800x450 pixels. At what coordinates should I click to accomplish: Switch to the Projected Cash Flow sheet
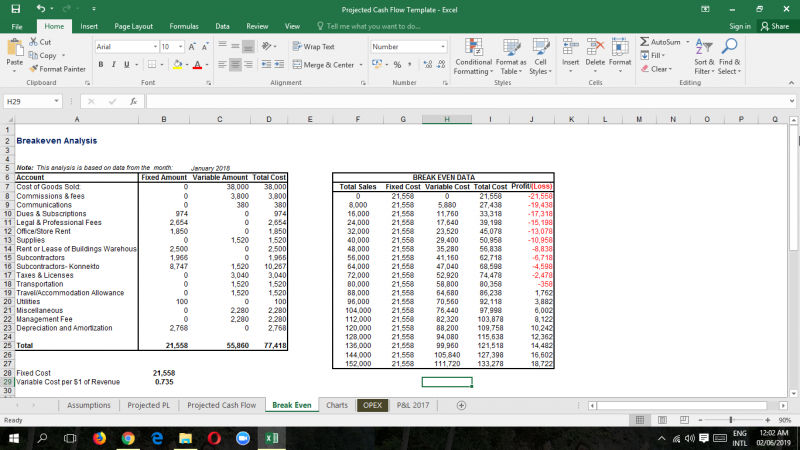[x=221, y=405]
